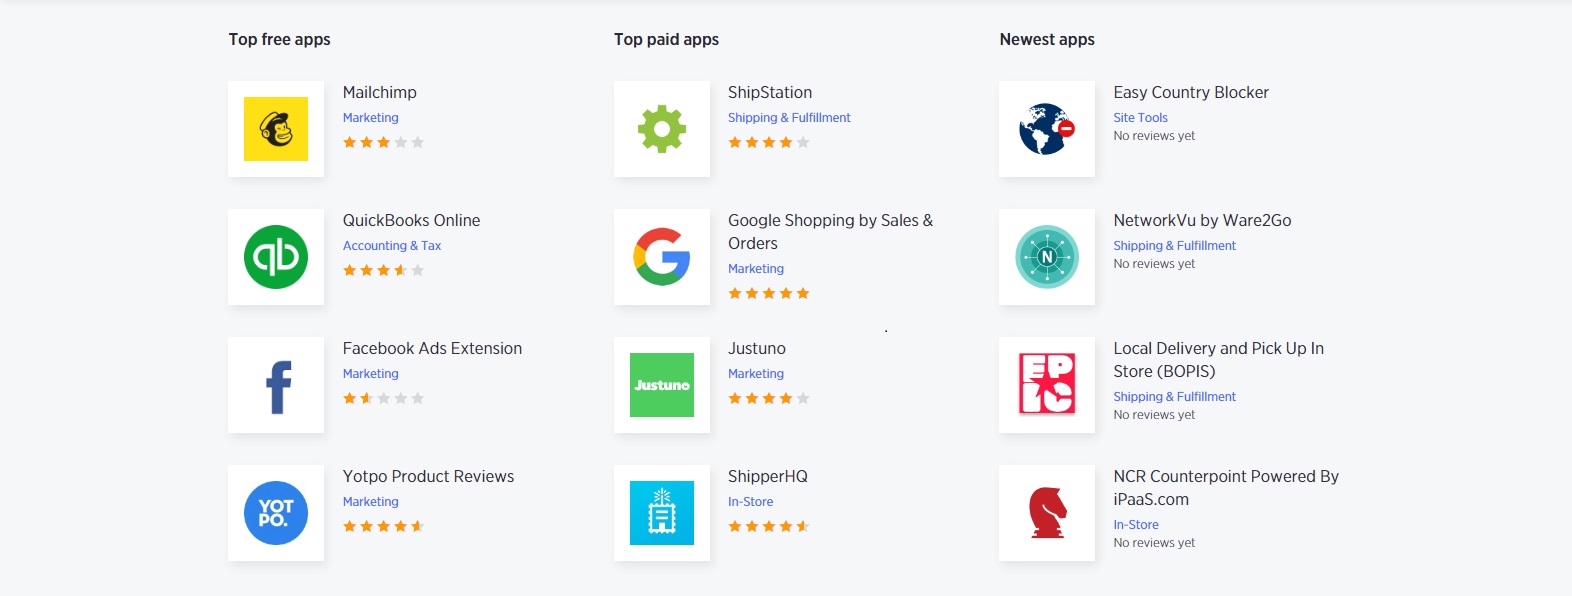
Task: Open the ShipperHQ blue icon
Action: coord(662,513)
